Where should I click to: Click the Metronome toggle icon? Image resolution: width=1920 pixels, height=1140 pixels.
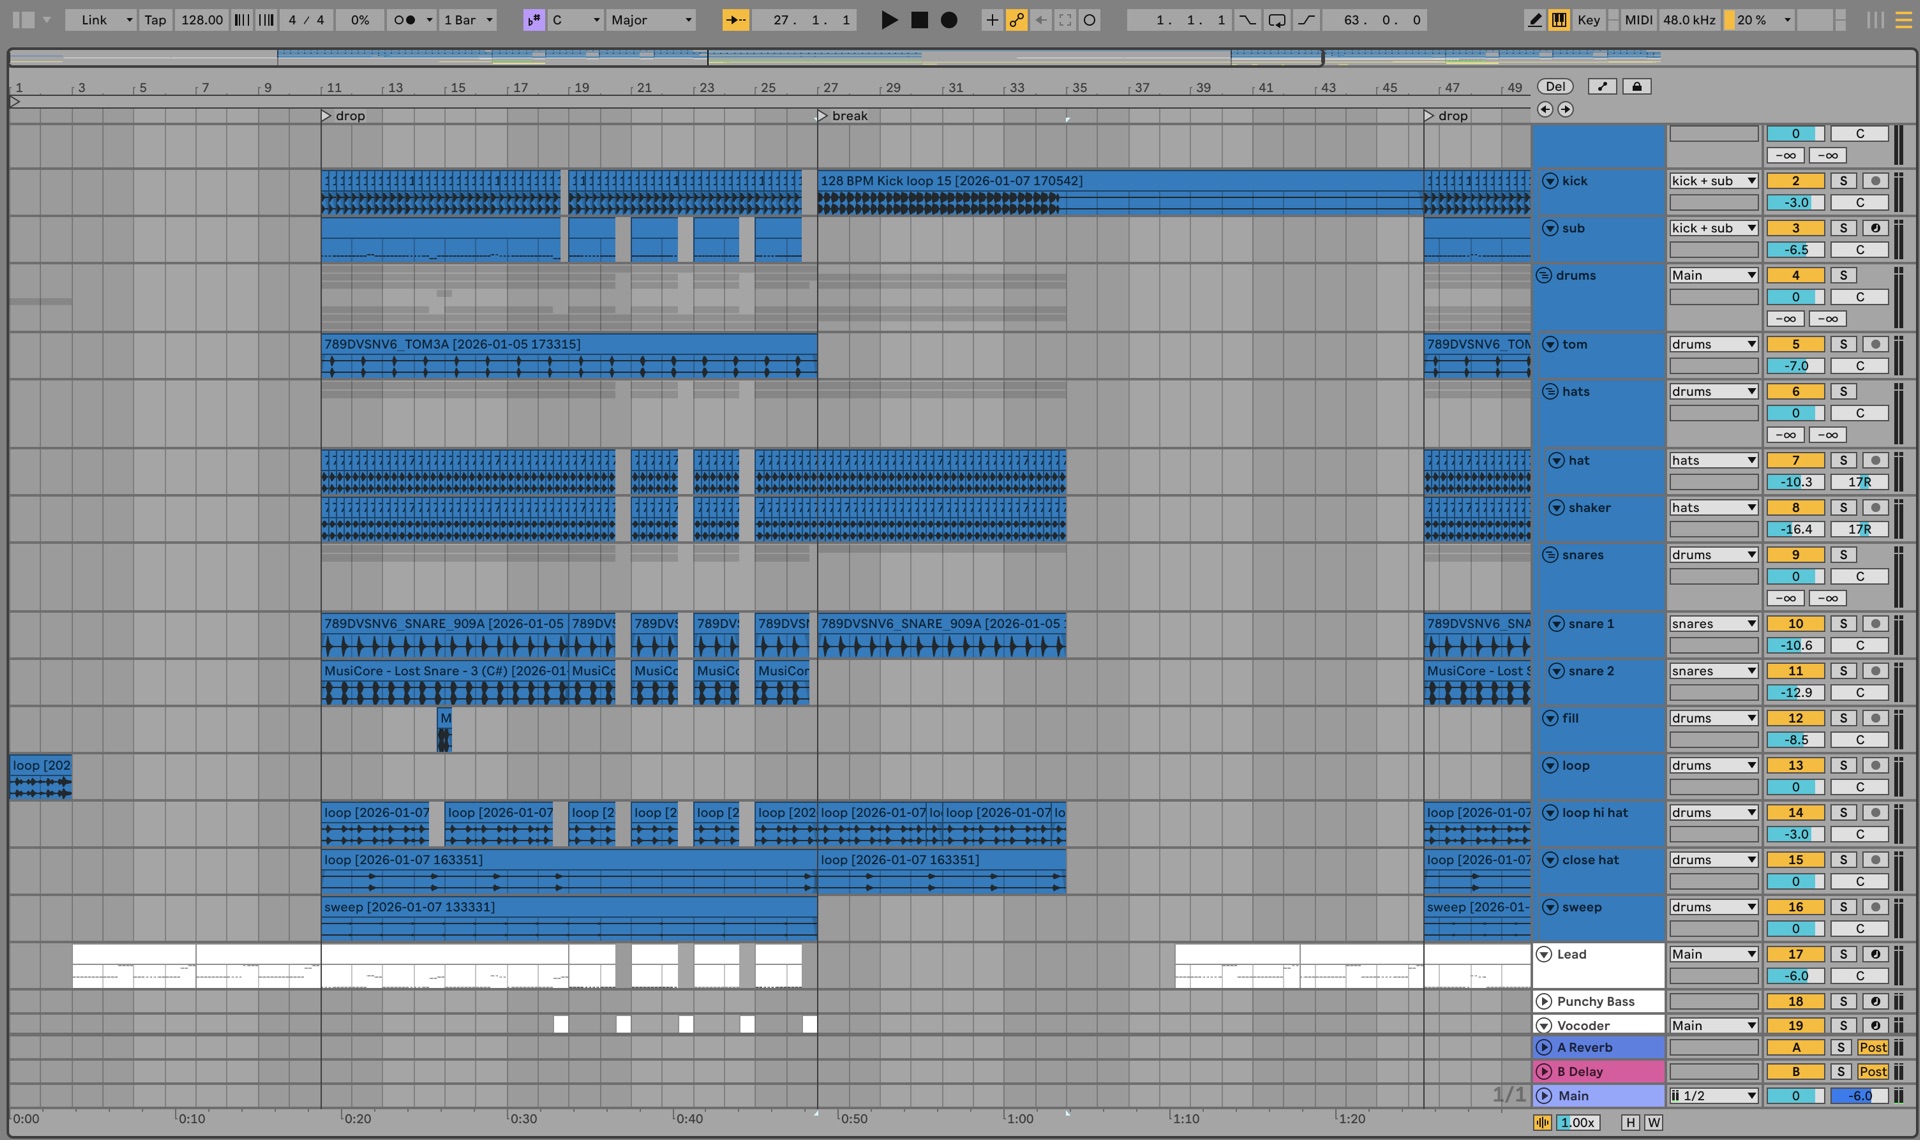pyautogui.click(x=405, y=20)
